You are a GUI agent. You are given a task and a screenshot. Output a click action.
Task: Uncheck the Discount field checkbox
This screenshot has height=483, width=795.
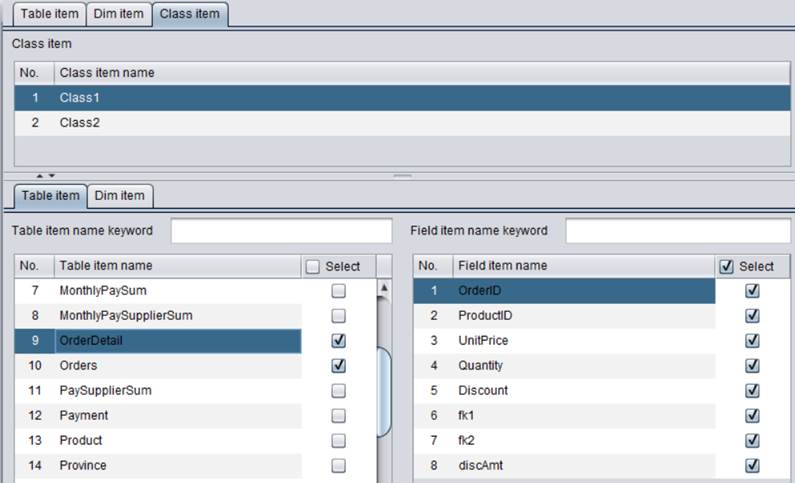(752, 391)
